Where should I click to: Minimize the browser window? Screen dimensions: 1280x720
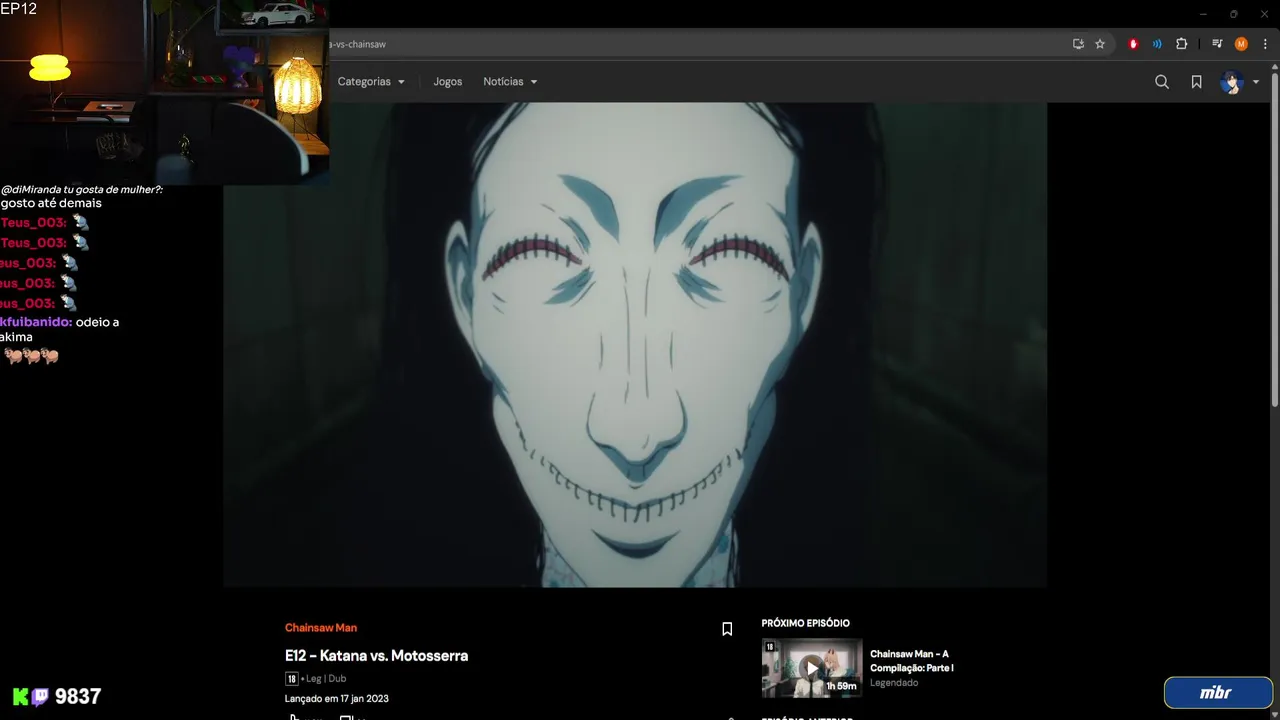click(x=1203, y=14)
